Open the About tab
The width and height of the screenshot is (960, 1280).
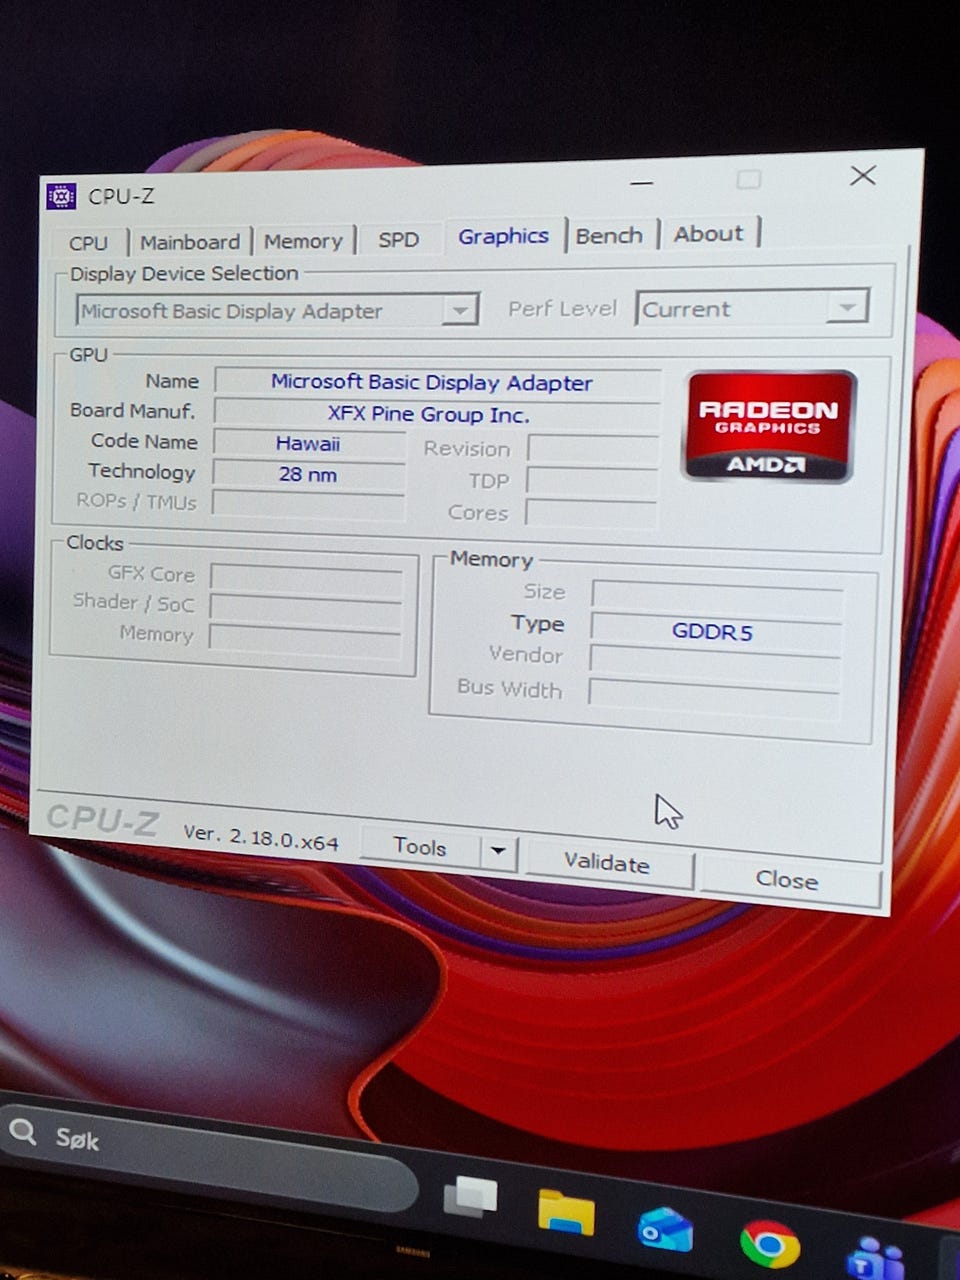click(709, 233)
